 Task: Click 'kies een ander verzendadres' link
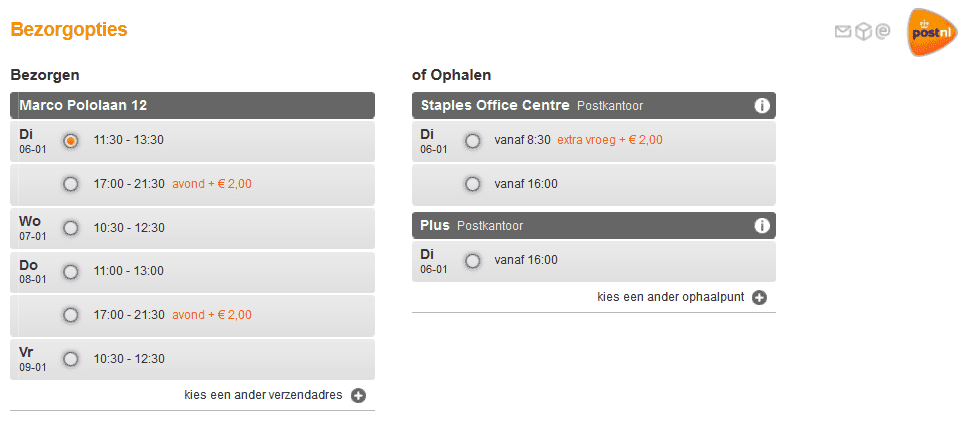[x=263, y=395]
